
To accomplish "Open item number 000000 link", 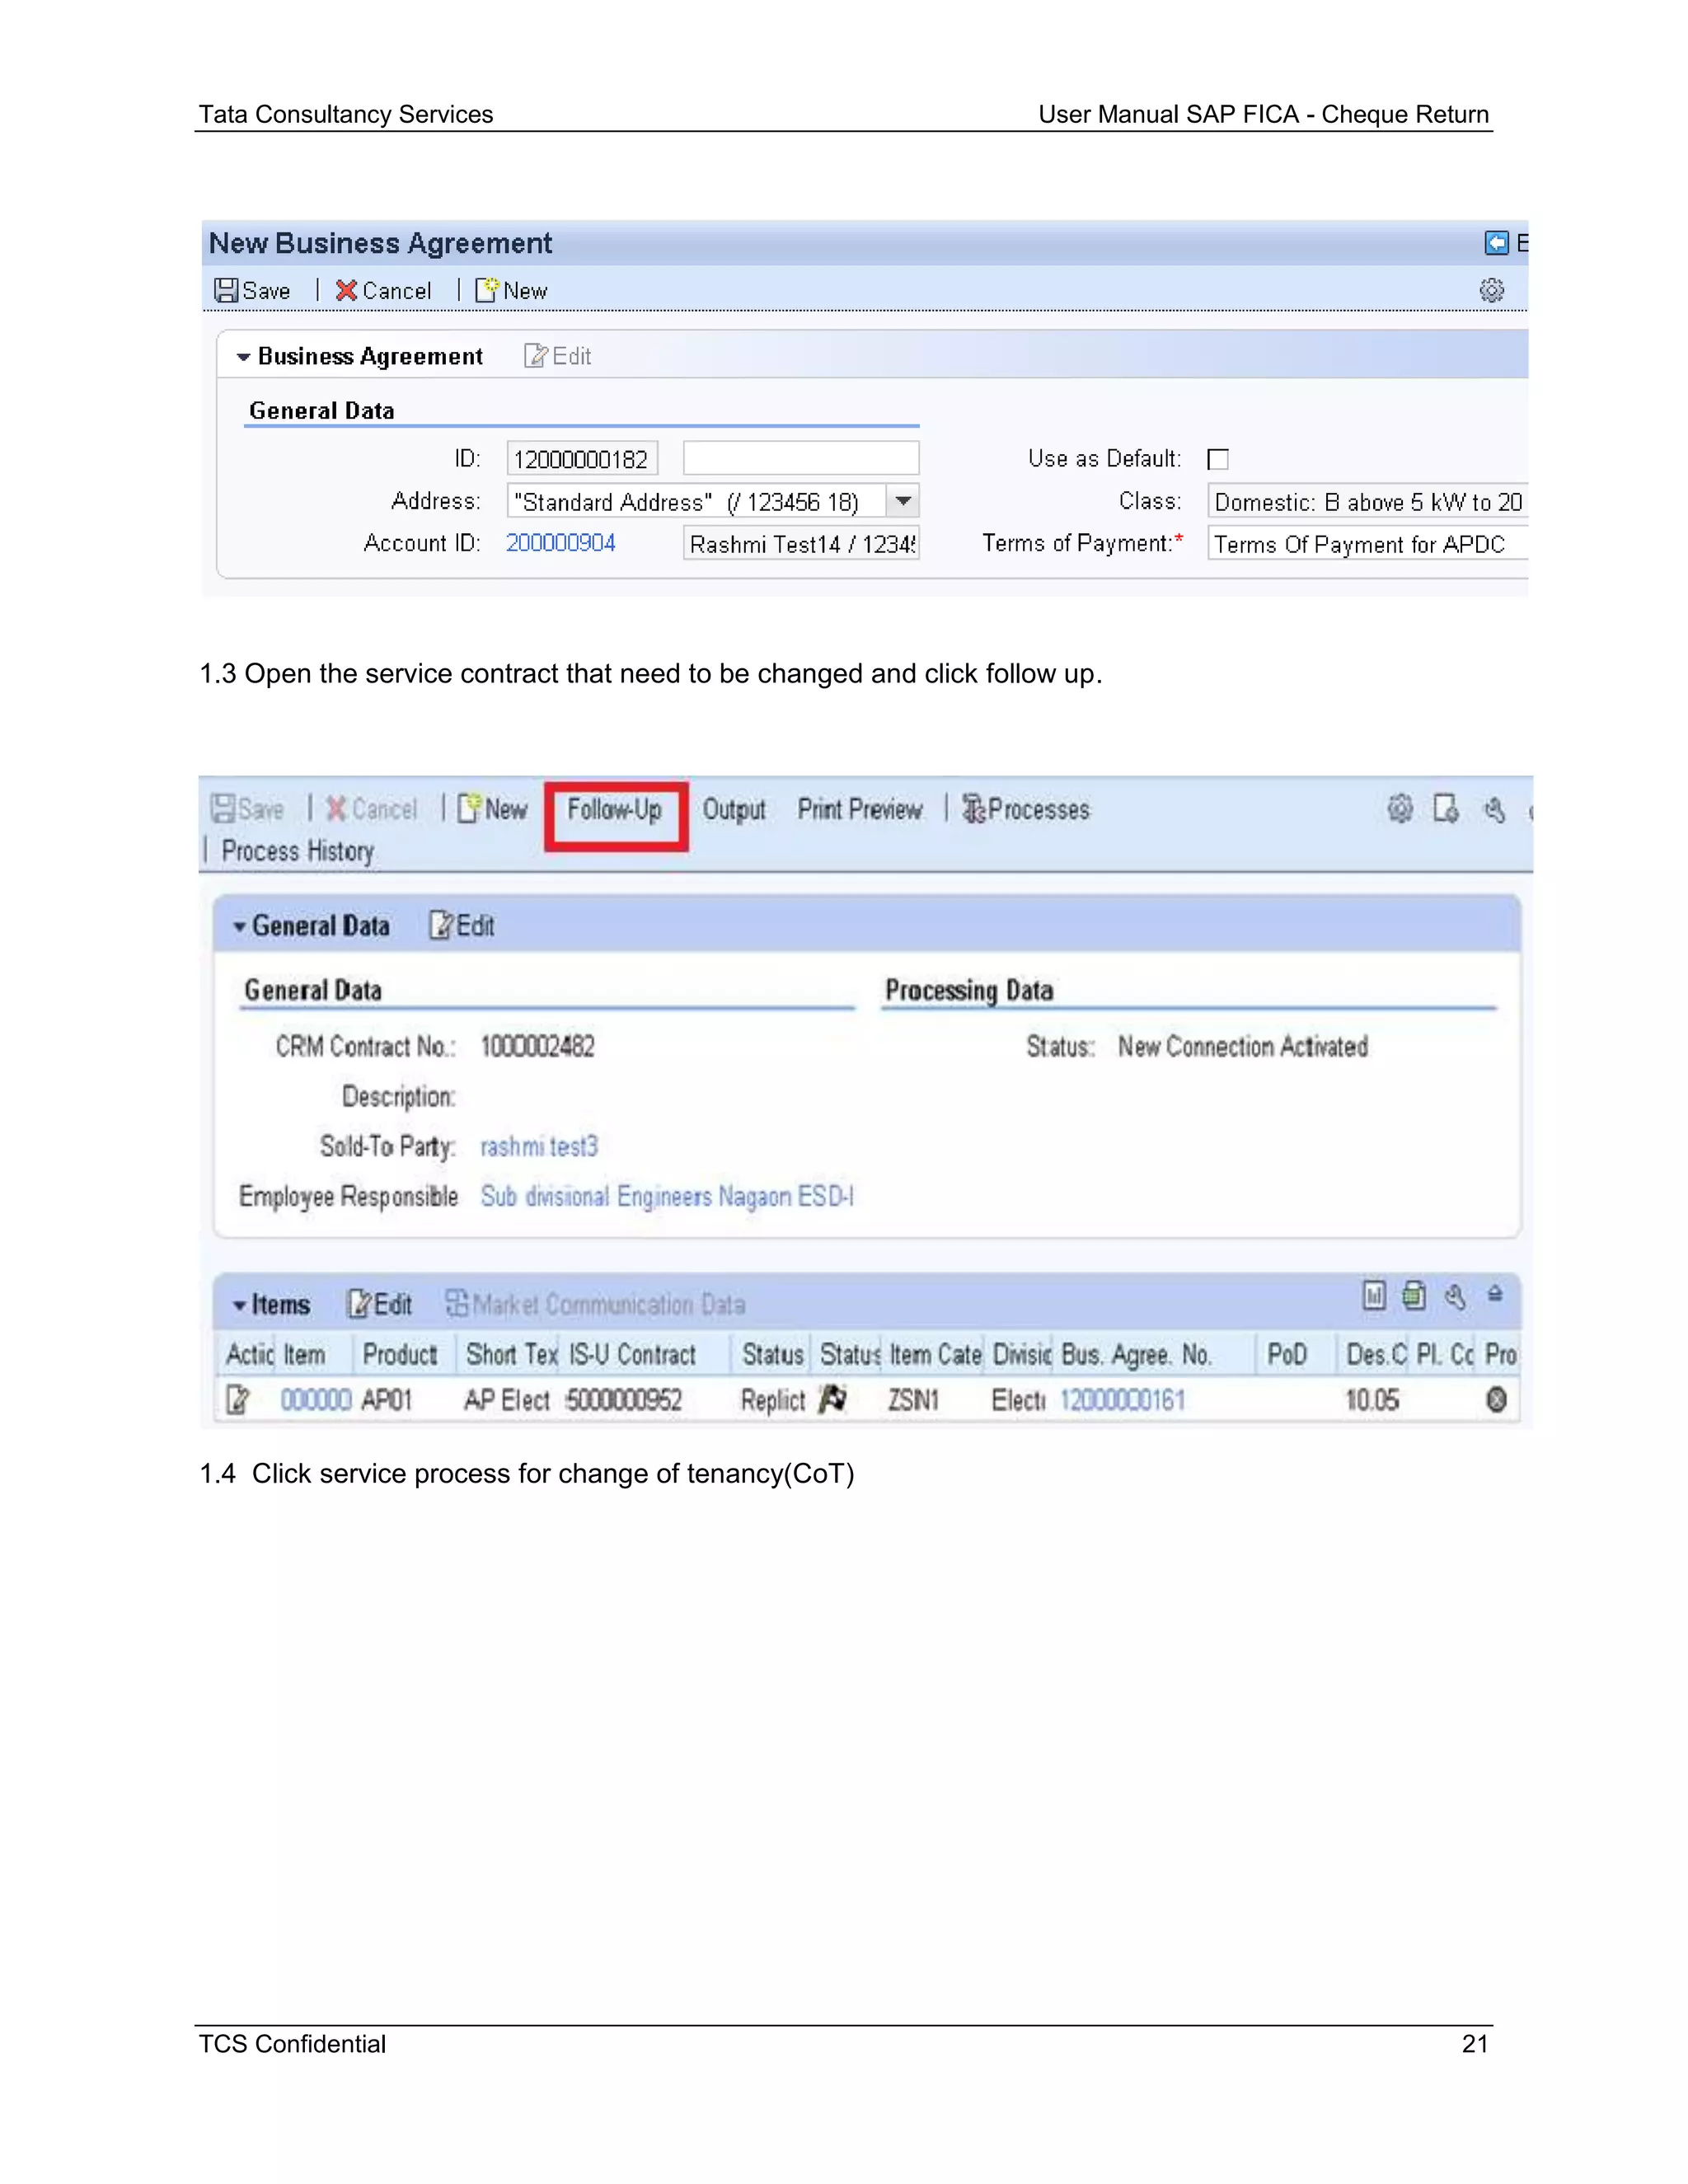I will pyautogui.click(x=315, y=1400).
